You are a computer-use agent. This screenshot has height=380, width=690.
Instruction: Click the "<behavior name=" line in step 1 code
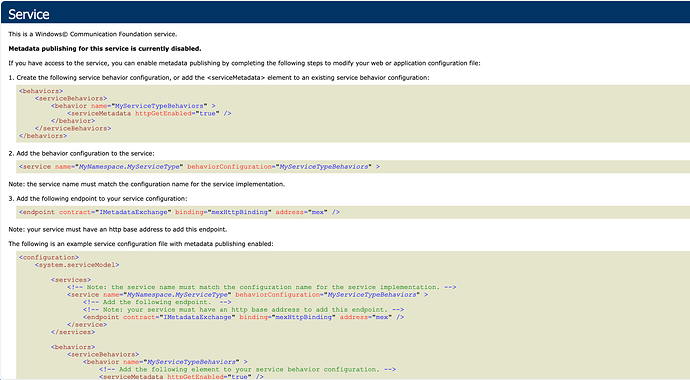coord(133,106)
